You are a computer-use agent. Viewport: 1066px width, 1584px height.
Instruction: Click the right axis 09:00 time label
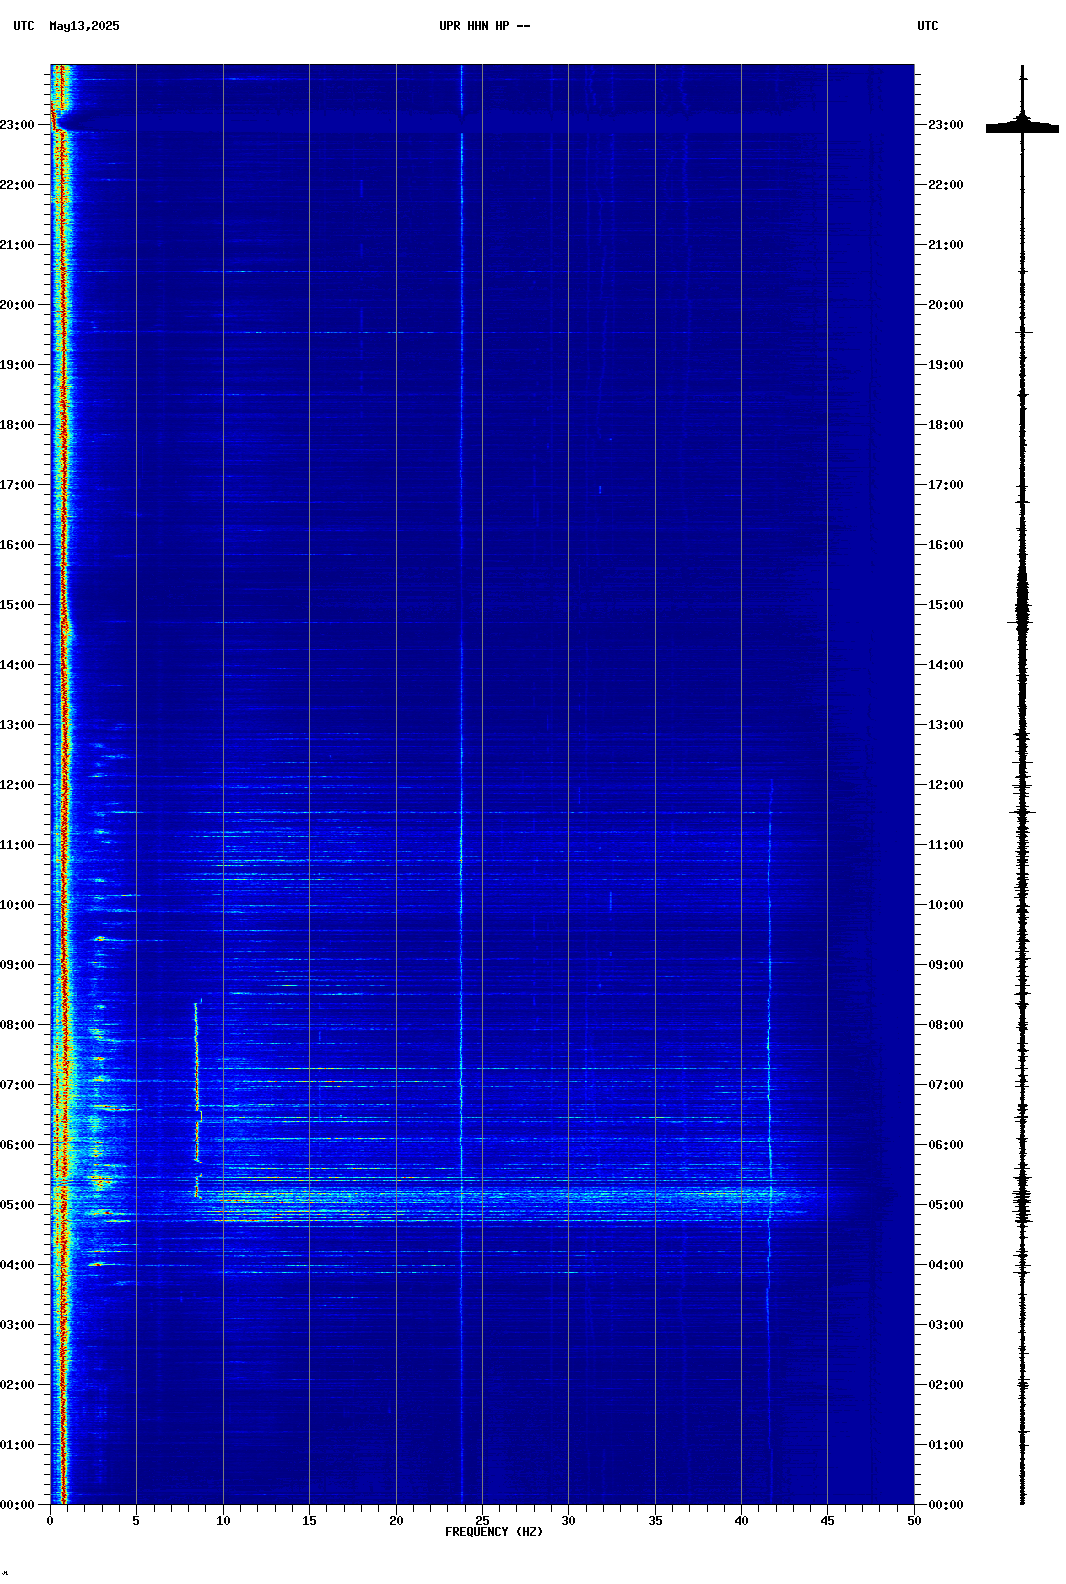click(x=946, y=965)
